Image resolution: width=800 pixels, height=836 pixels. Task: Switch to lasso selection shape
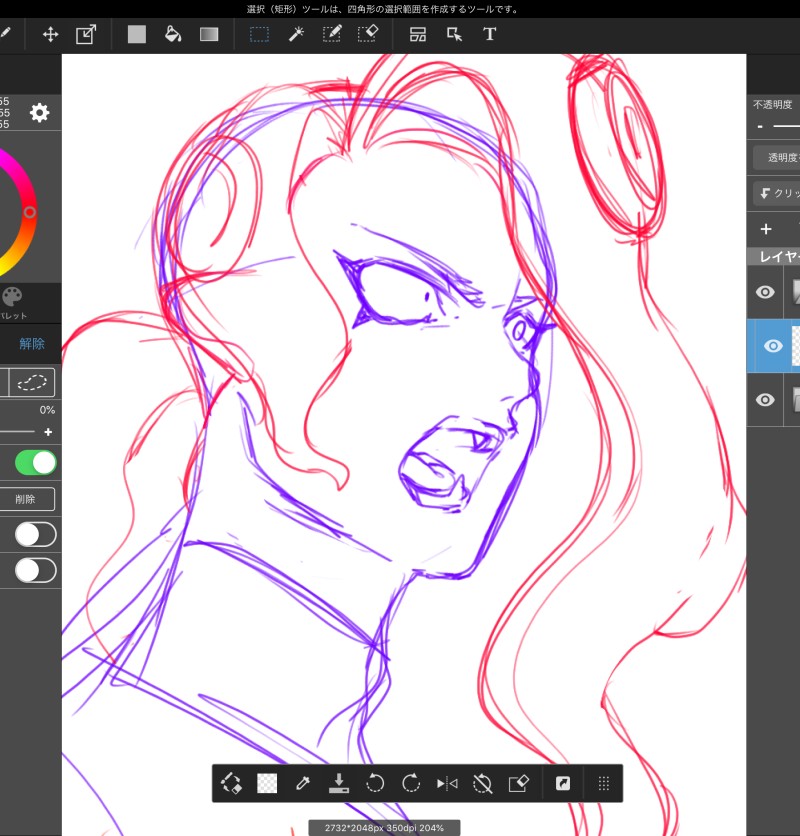pyautogui.click(x=32, y=382)
